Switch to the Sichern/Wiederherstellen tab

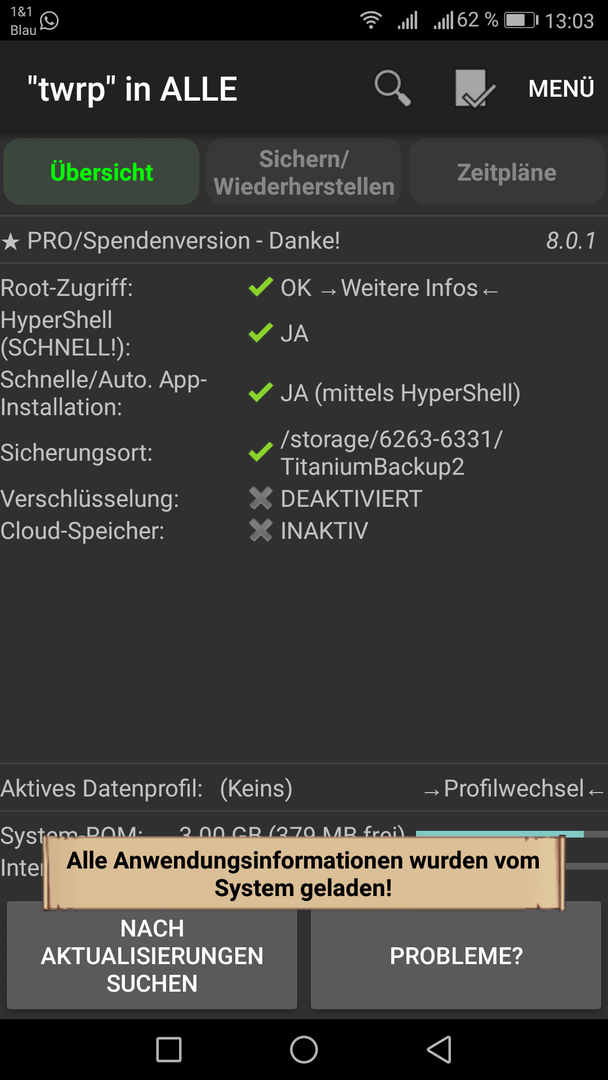coord(304,172)
